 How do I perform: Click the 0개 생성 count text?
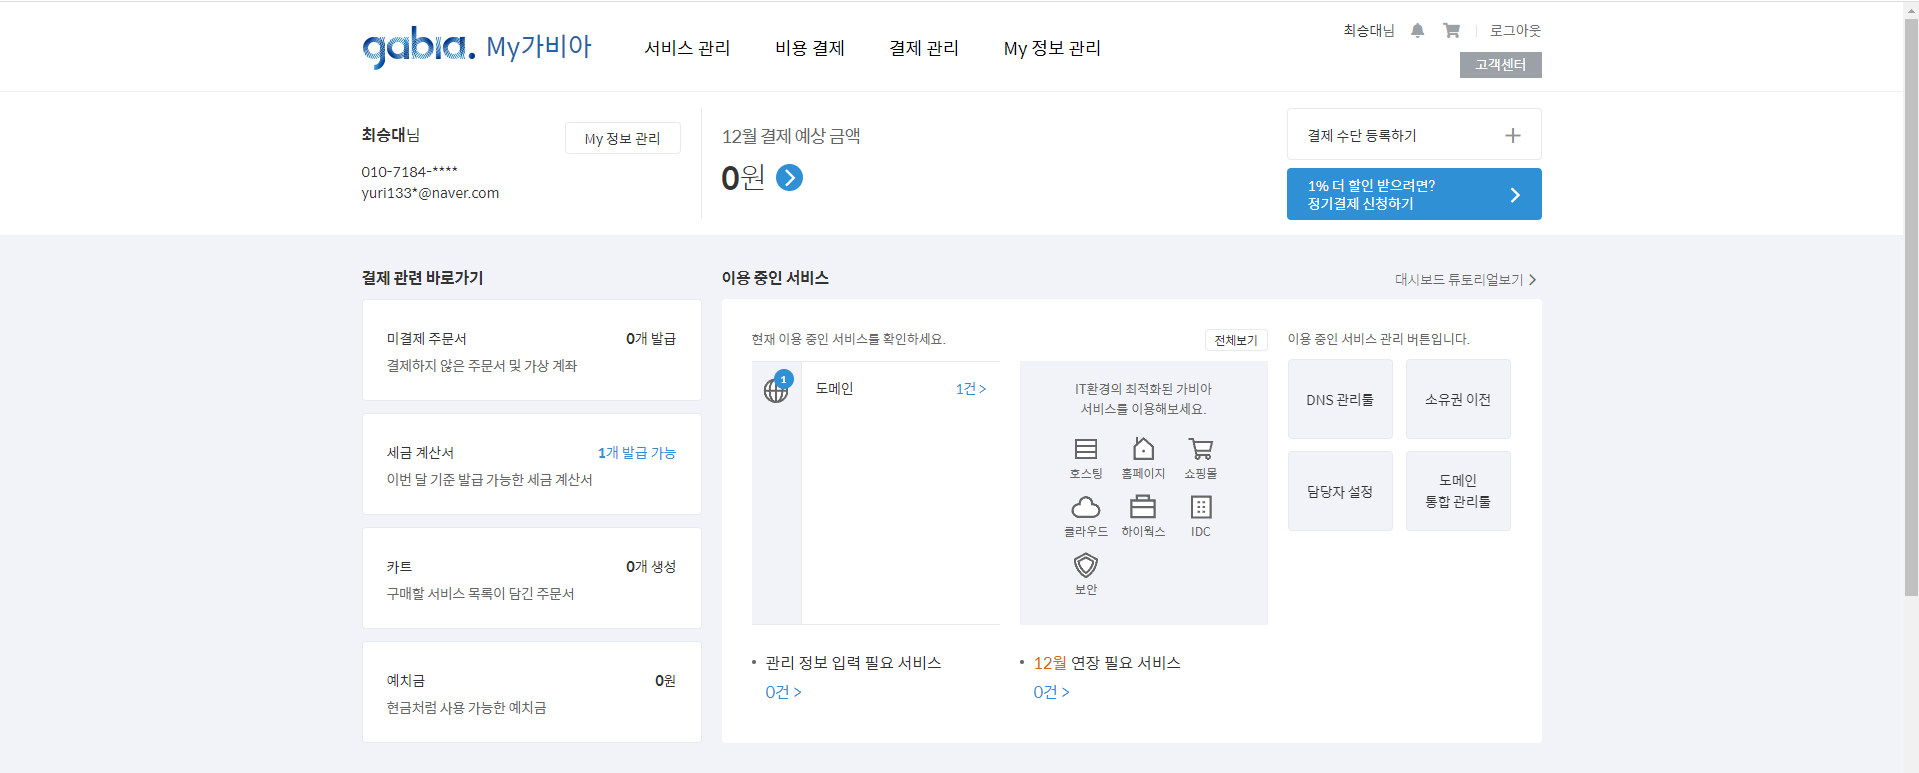tap(651, 567)
